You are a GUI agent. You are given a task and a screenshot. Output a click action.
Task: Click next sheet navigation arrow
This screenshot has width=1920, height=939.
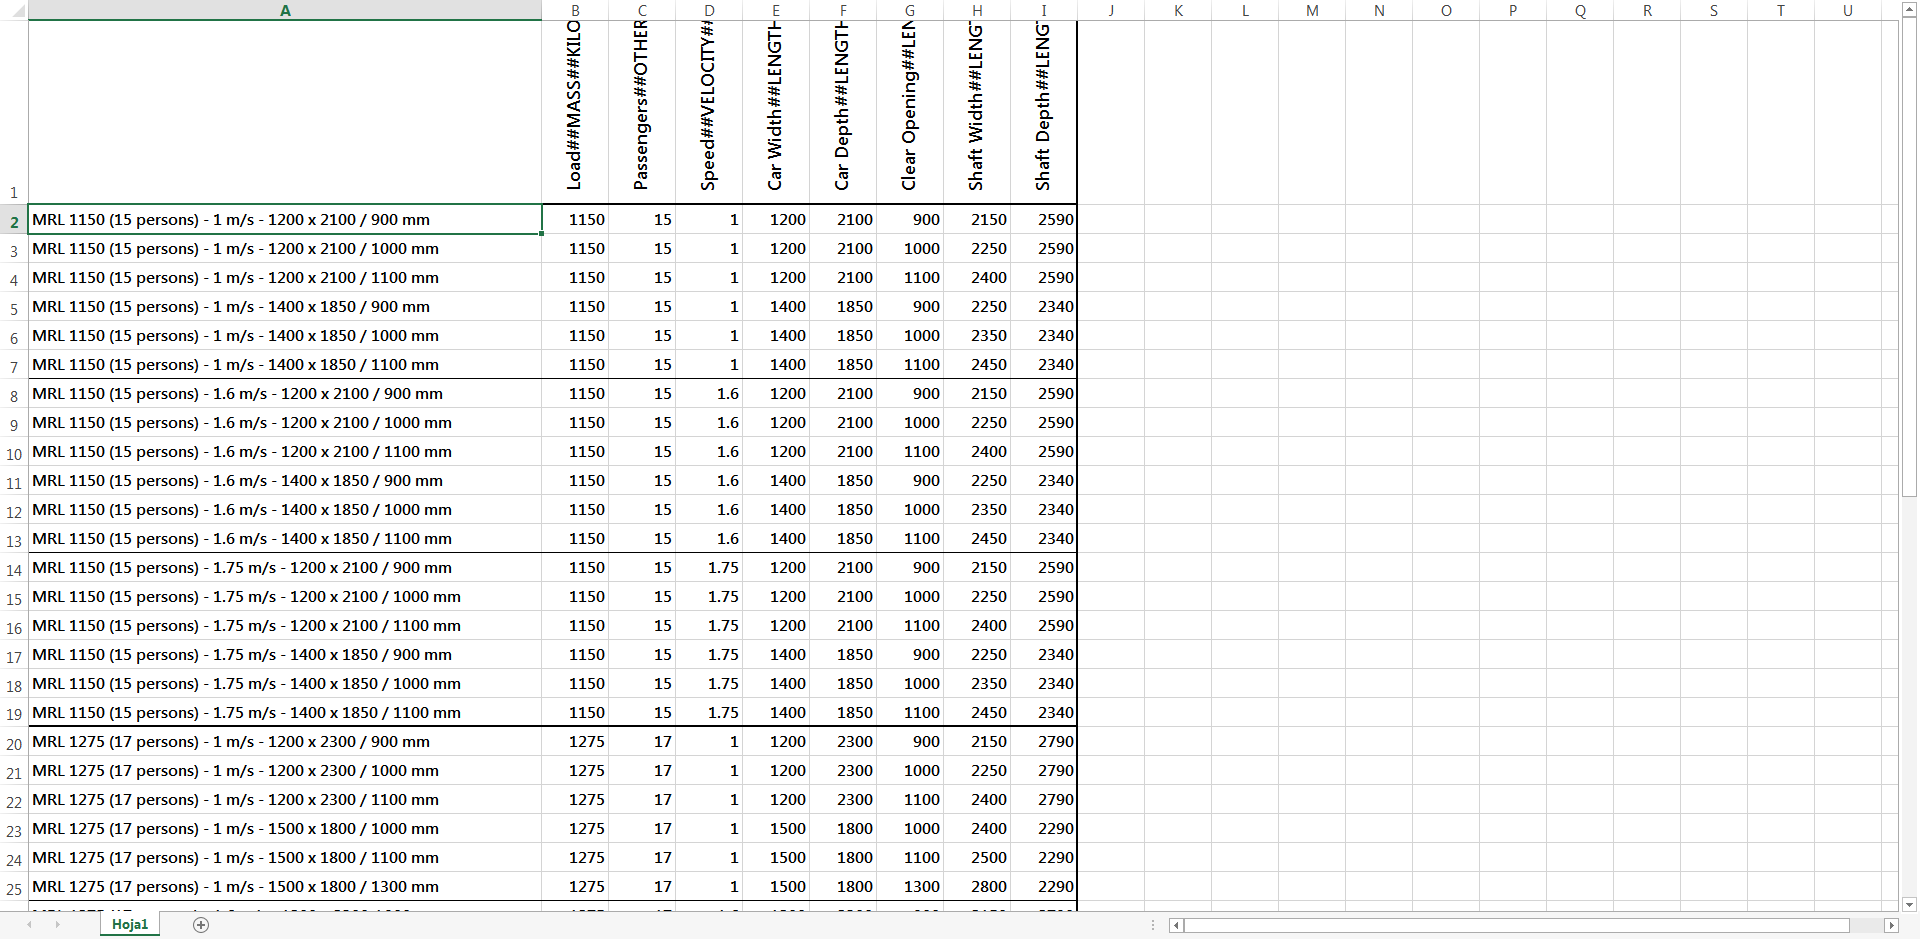coord(57,925)
